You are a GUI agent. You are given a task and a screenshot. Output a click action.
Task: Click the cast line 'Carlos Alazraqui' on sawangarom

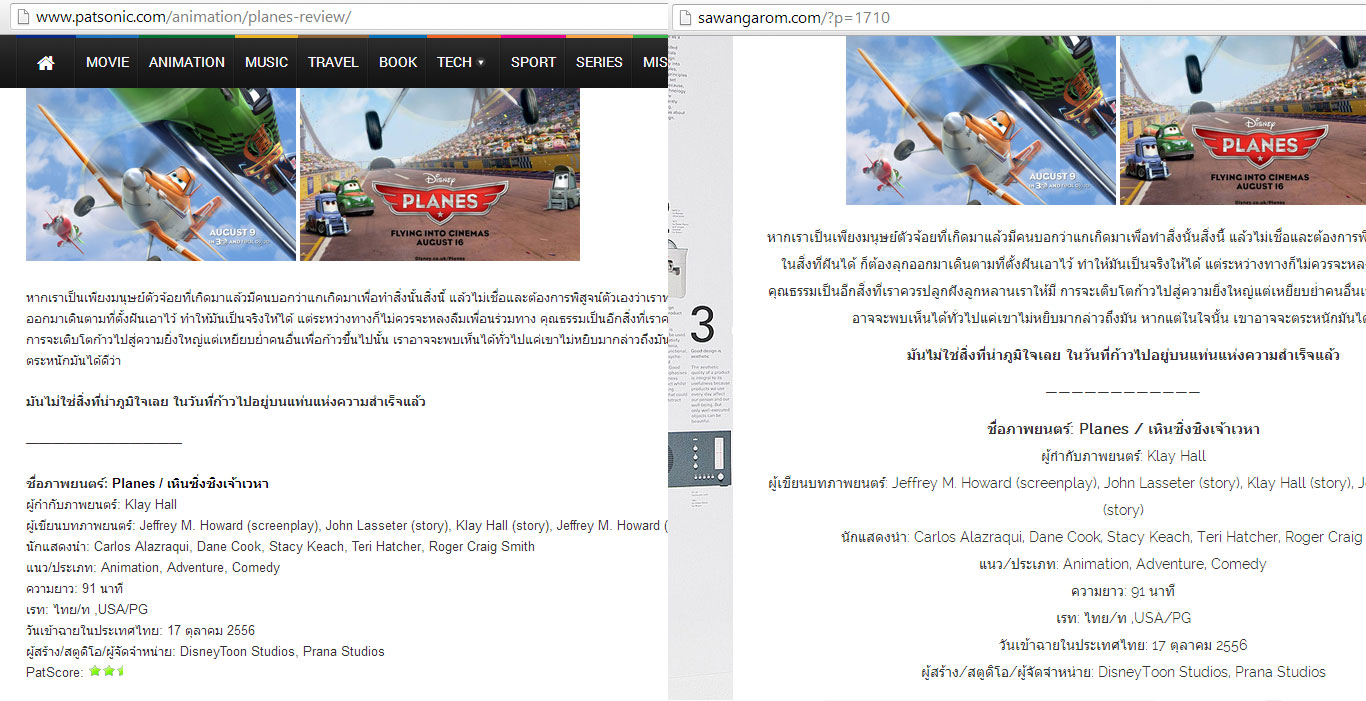coord(1102,537)
